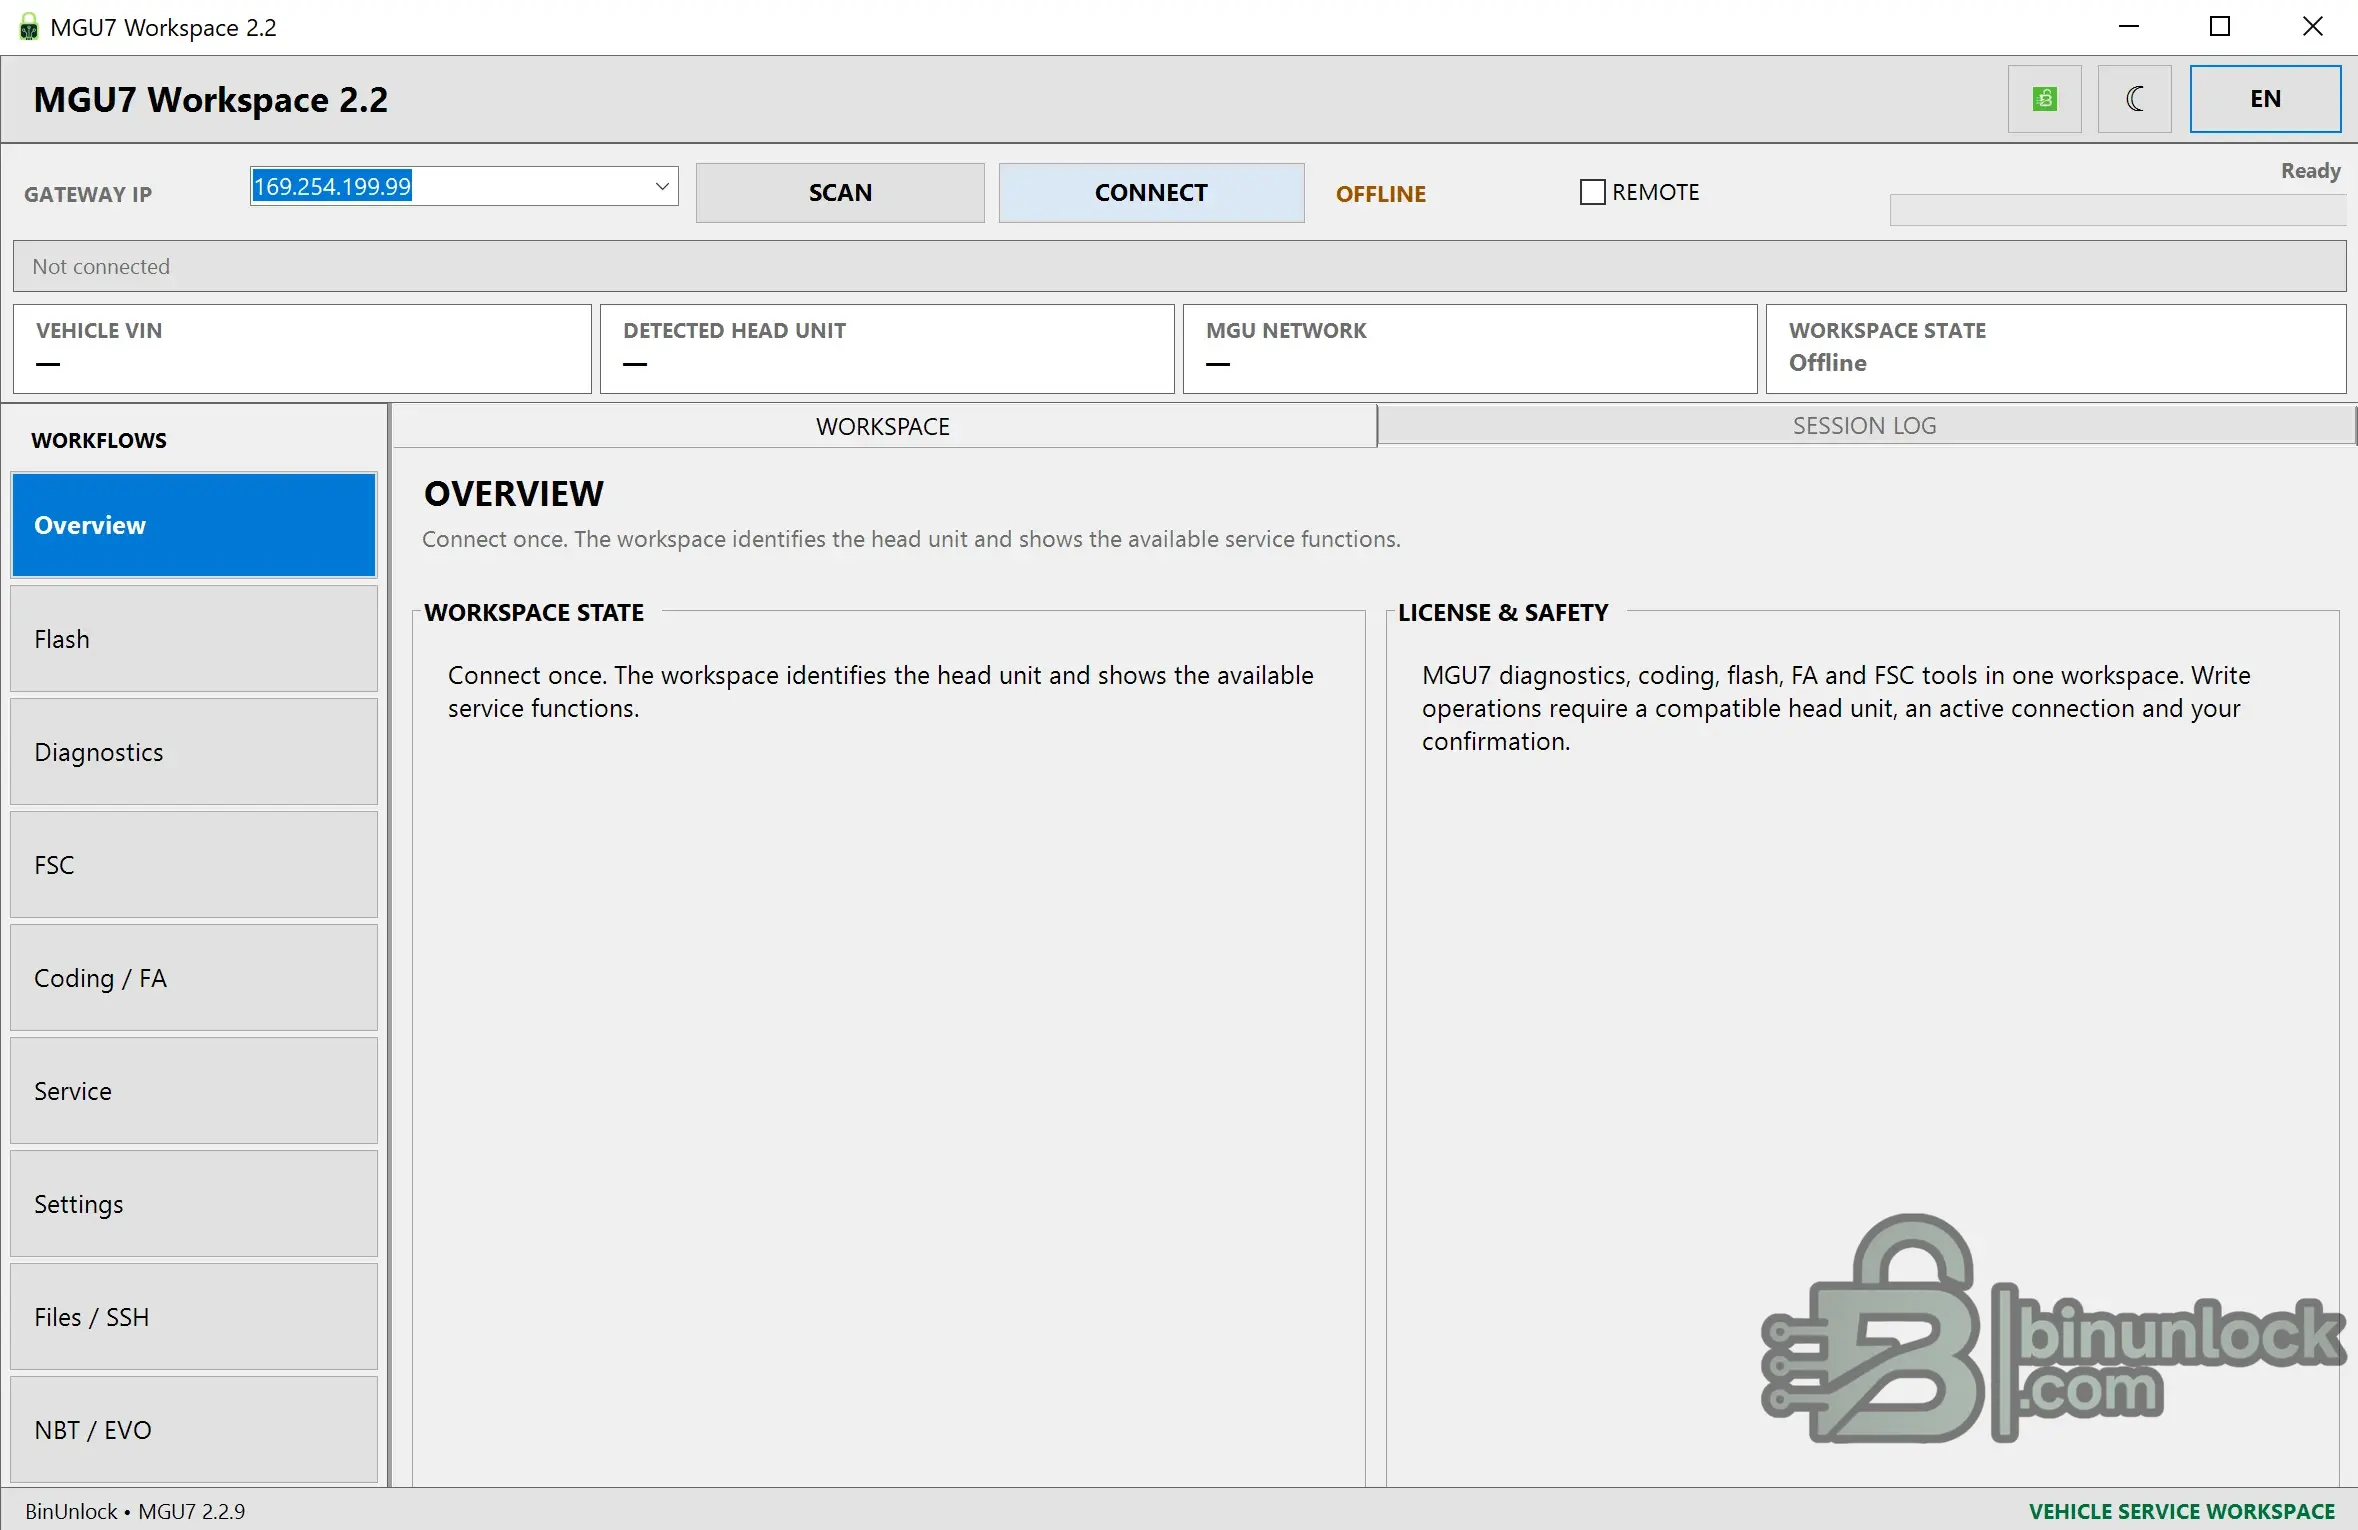Click the green VEHICLE SERVICE WORKSPACE text

(2182, 1511)
